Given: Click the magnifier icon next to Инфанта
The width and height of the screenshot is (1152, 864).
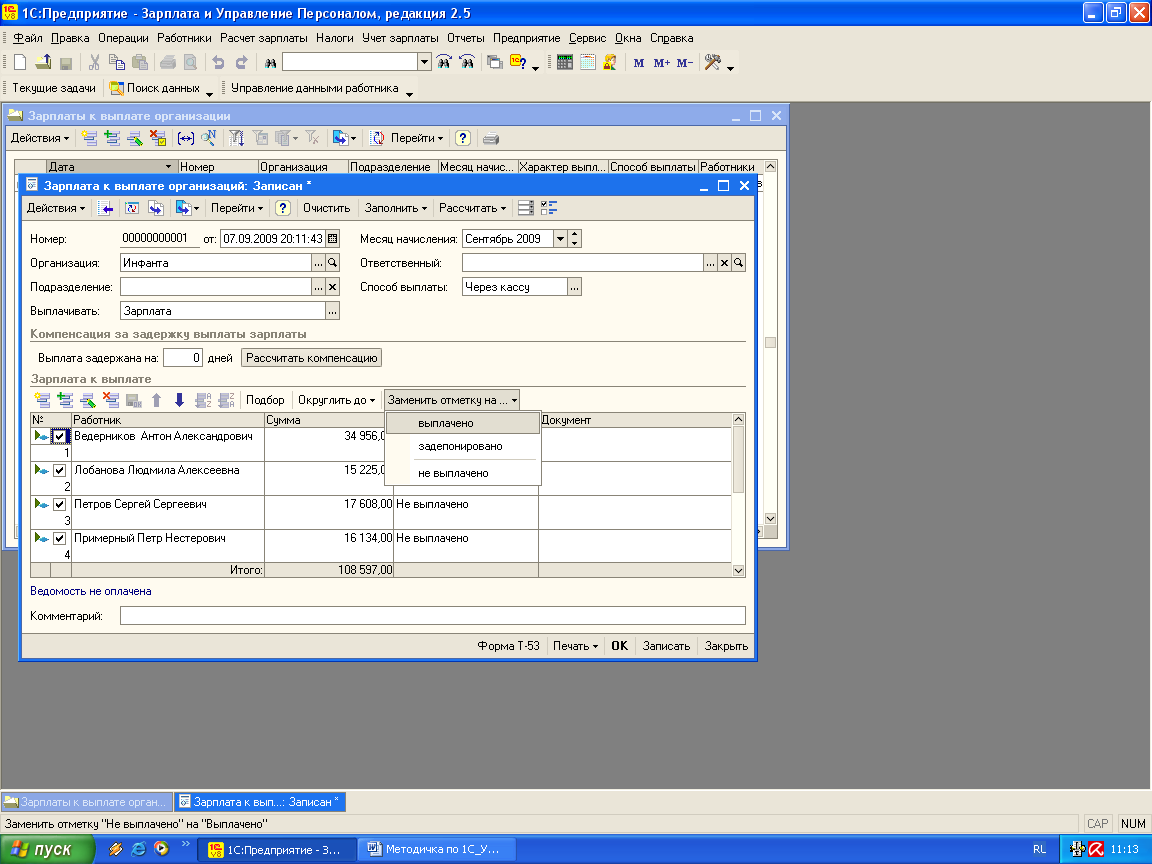Looking at the screenshot, I should tap(333, 263).
